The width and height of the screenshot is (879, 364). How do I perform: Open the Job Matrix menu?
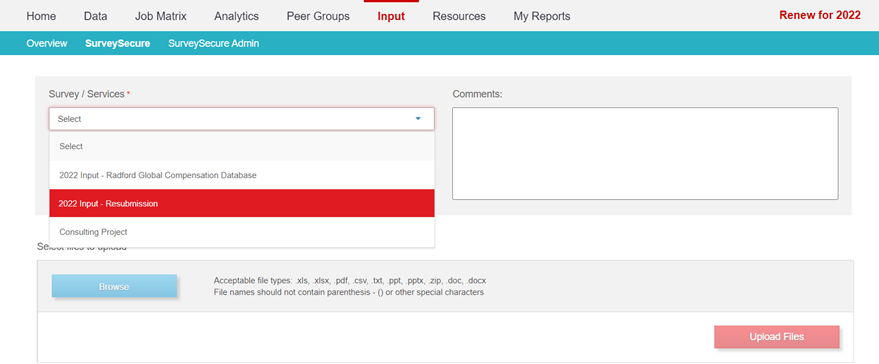161,16
